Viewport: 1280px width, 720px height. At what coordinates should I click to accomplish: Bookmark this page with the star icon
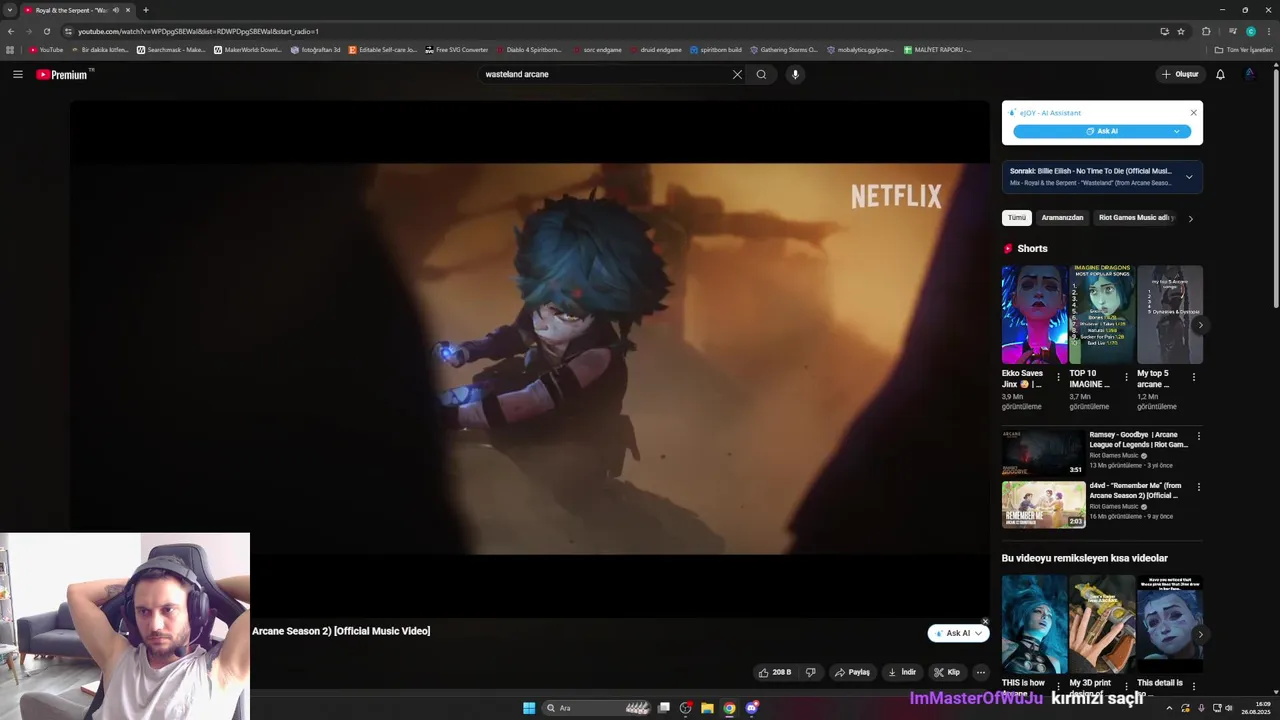pyautogui.click(x=1181, y=31)
